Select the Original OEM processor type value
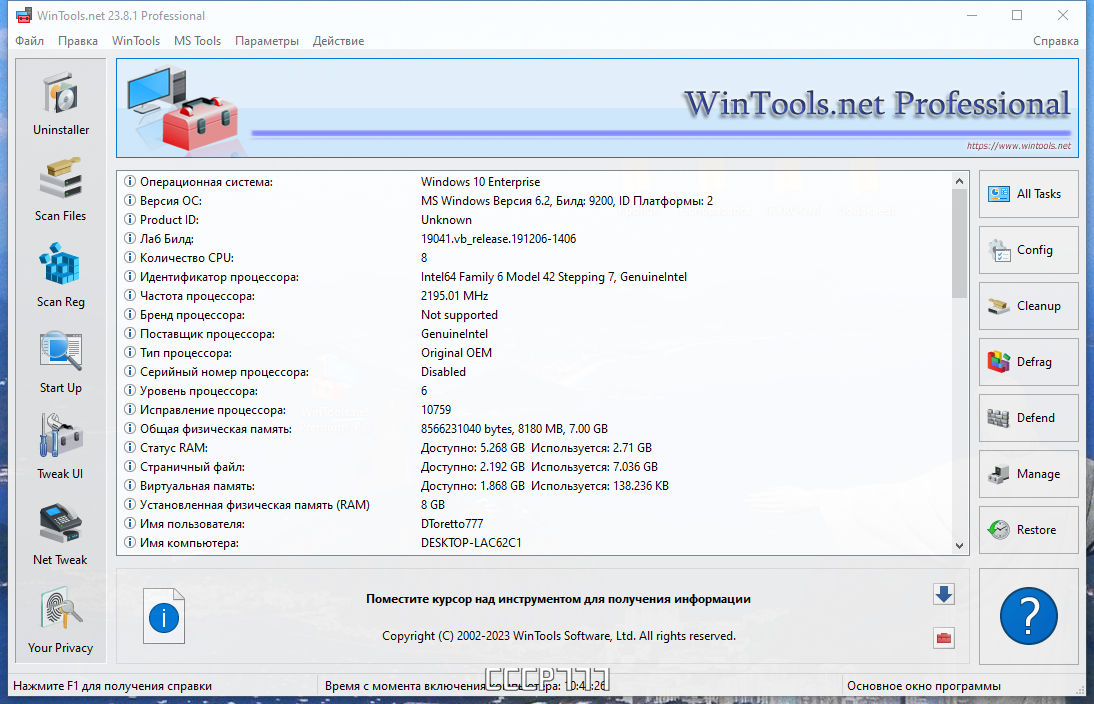Viewport: 1094px width, 704px height. pos(456,353)
